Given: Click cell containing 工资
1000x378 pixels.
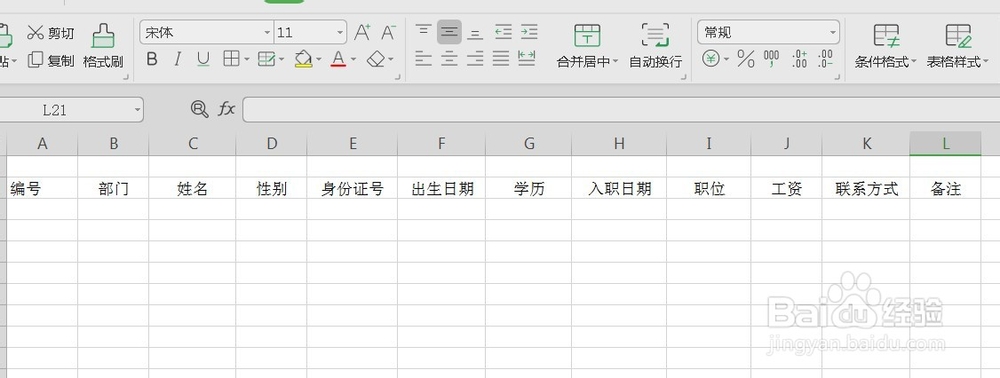Looking at the screenshot, I should click(786, 189).
